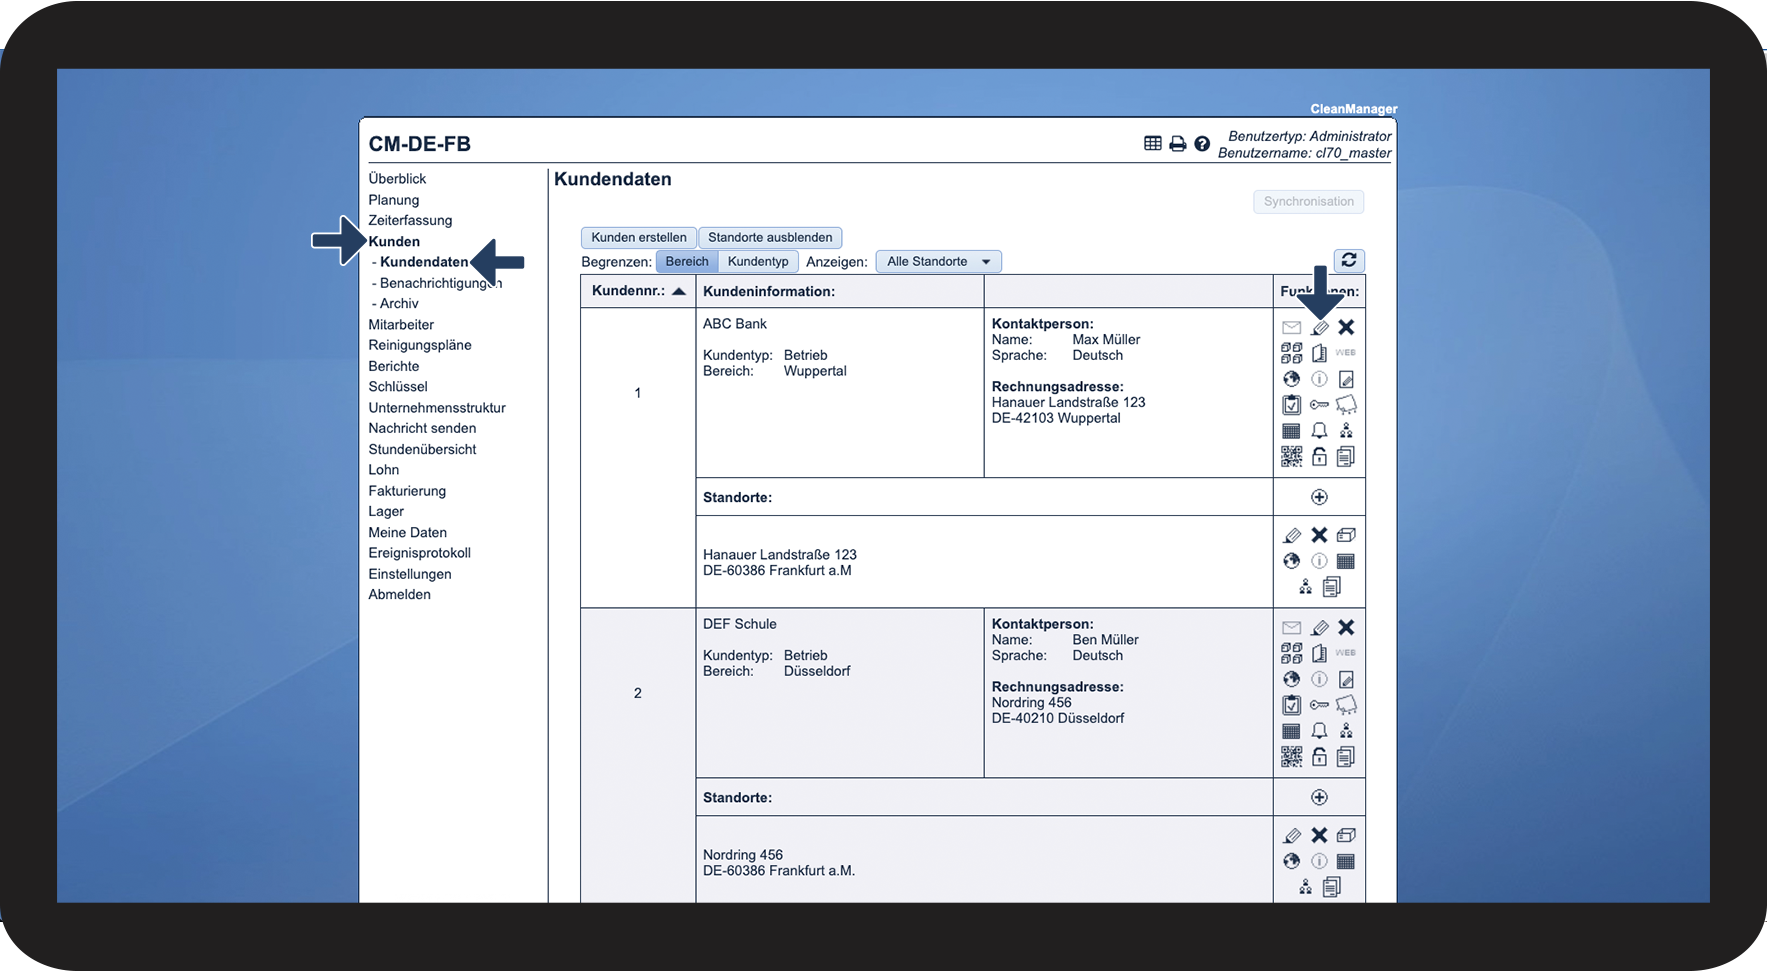
Task: Click the open padlock icon for ABC Bank
Action: click(1320, 457)
